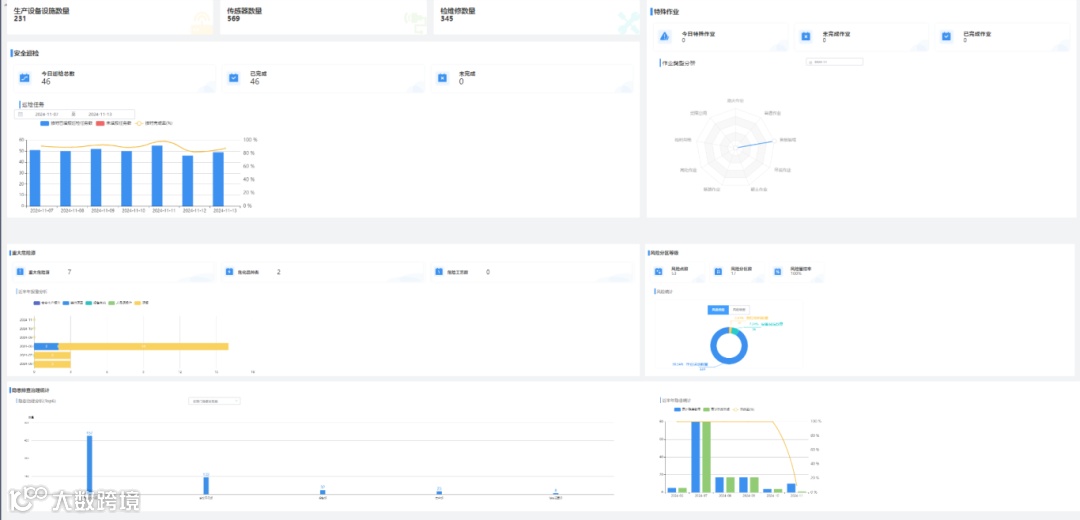Click the faded wrench icon on 检维修数量 card
The image size is (1080, 520).
point(627,21)
